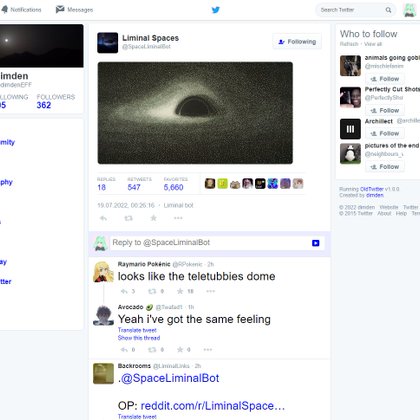Viewport: 420px width, 420px height.
Task: Click the @SpaceLiminalBot mention in Backrooms tweet
Action: pyautogui.click(x=170, y=378)
